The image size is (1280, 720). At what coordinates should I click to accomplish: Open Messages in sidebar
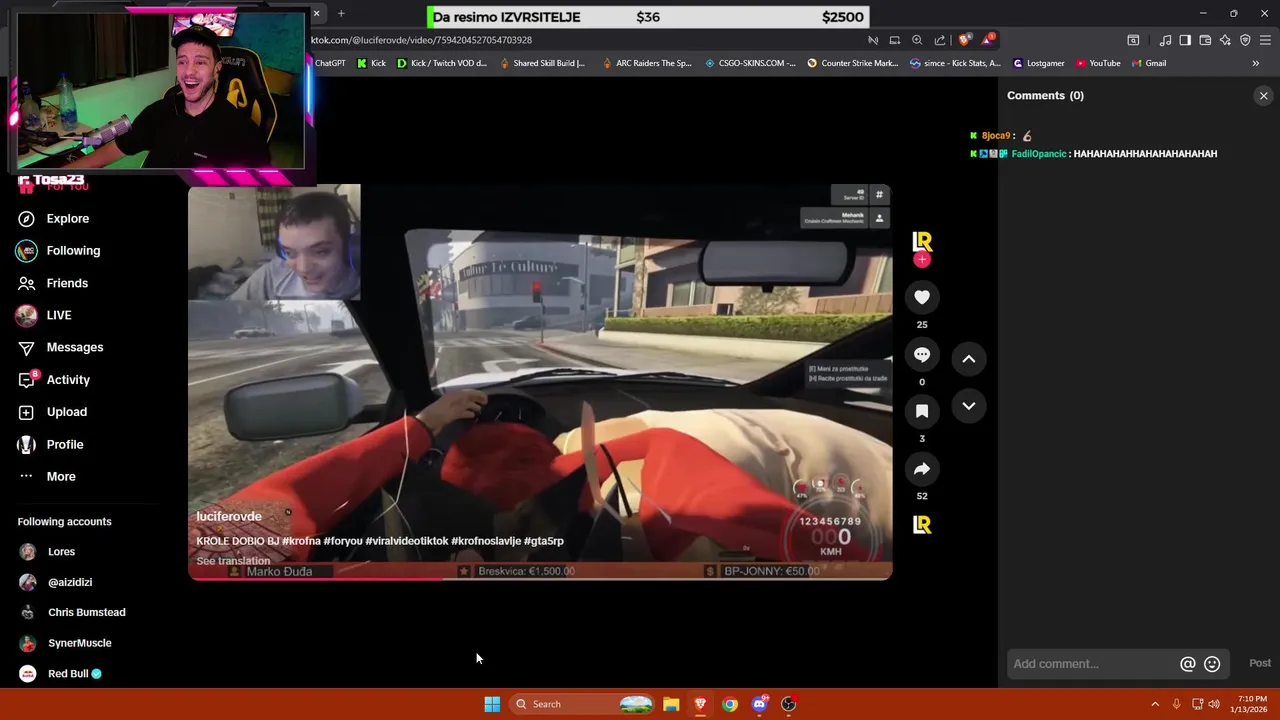[x=75, y=347]
